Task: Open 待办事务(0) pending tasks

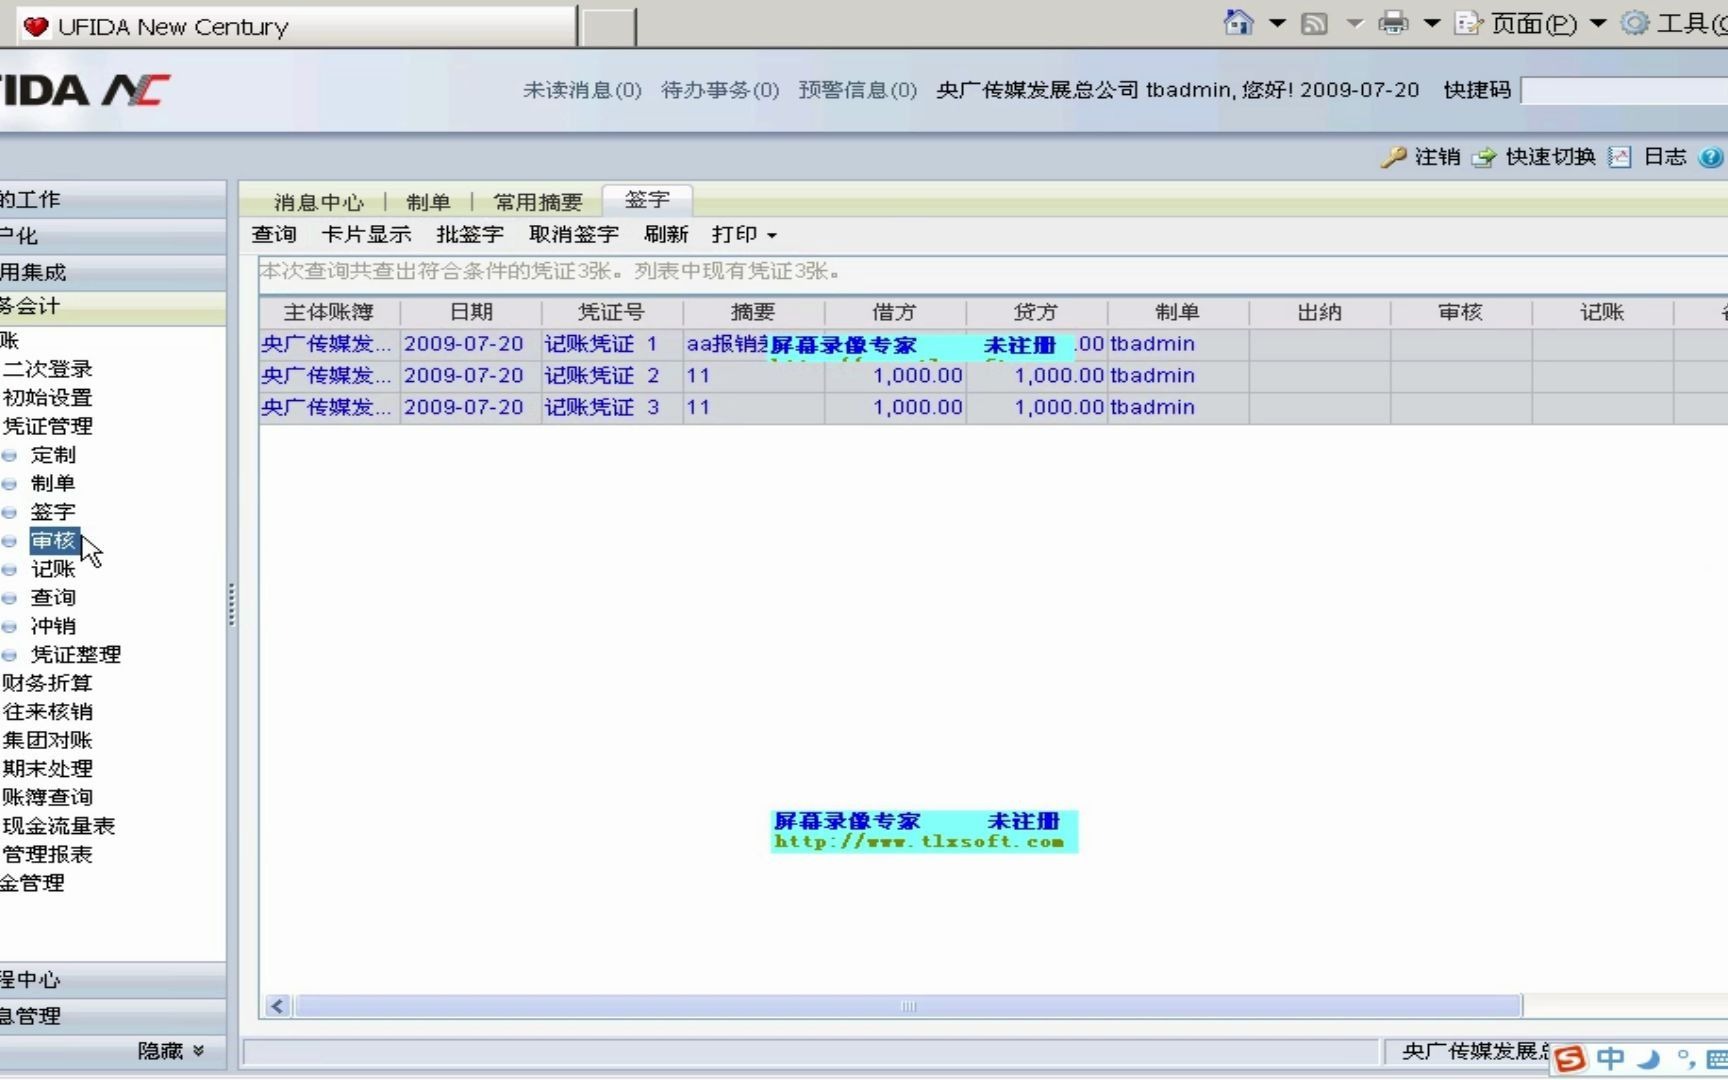Action: coord(720,90)
